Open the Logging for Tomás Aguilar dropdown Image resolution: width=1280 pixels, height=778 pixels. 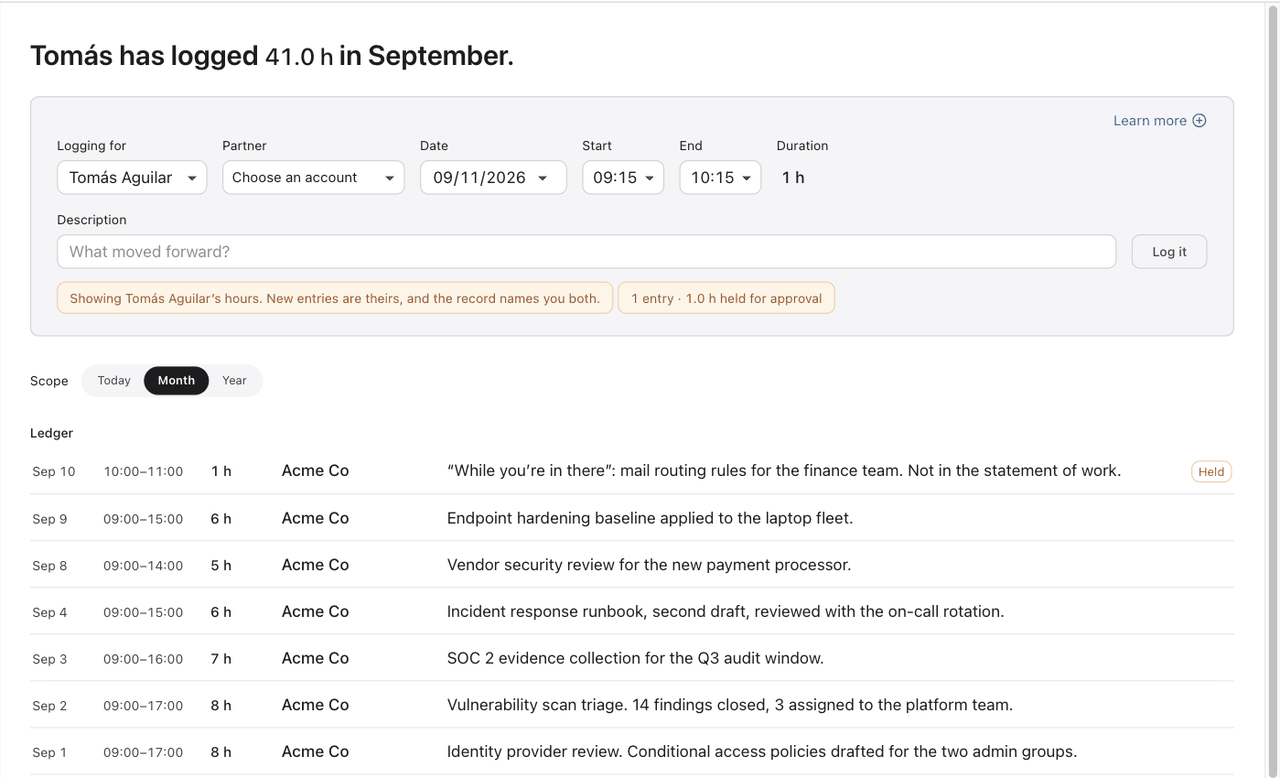[x=132, y=177]
